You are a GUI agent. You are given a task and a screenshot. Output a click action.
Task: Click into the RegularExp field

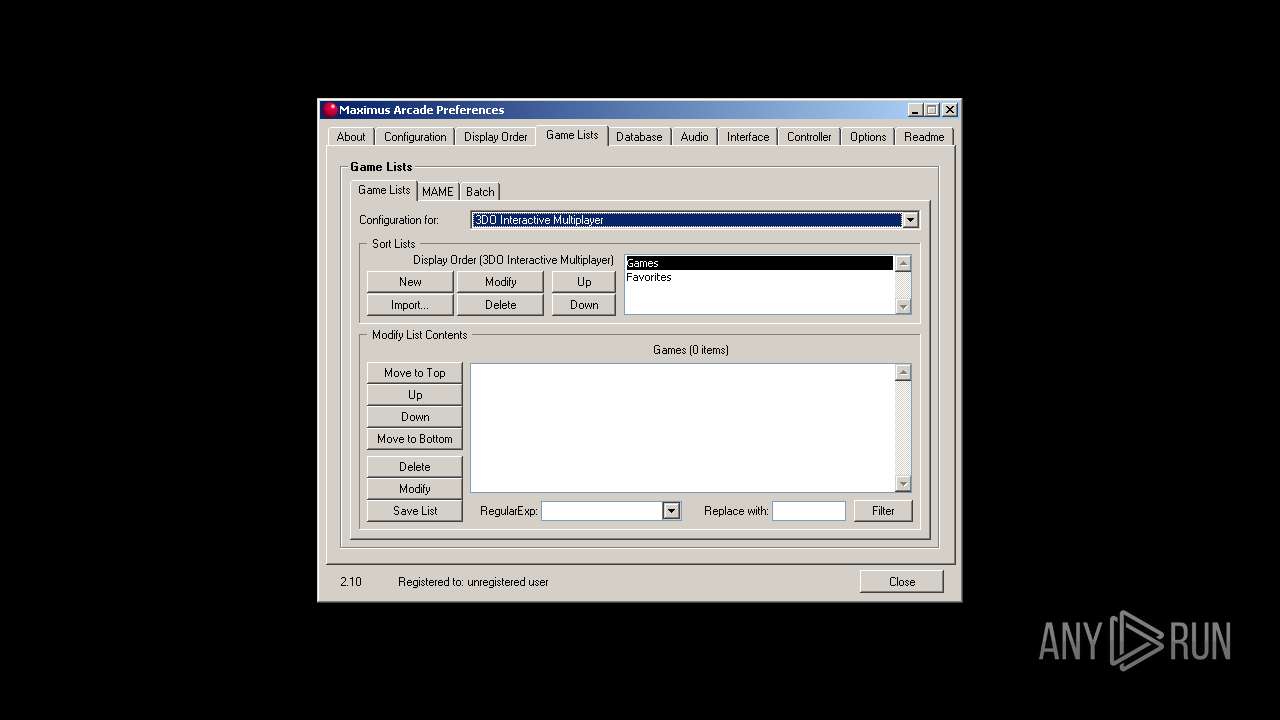[602, 511]
